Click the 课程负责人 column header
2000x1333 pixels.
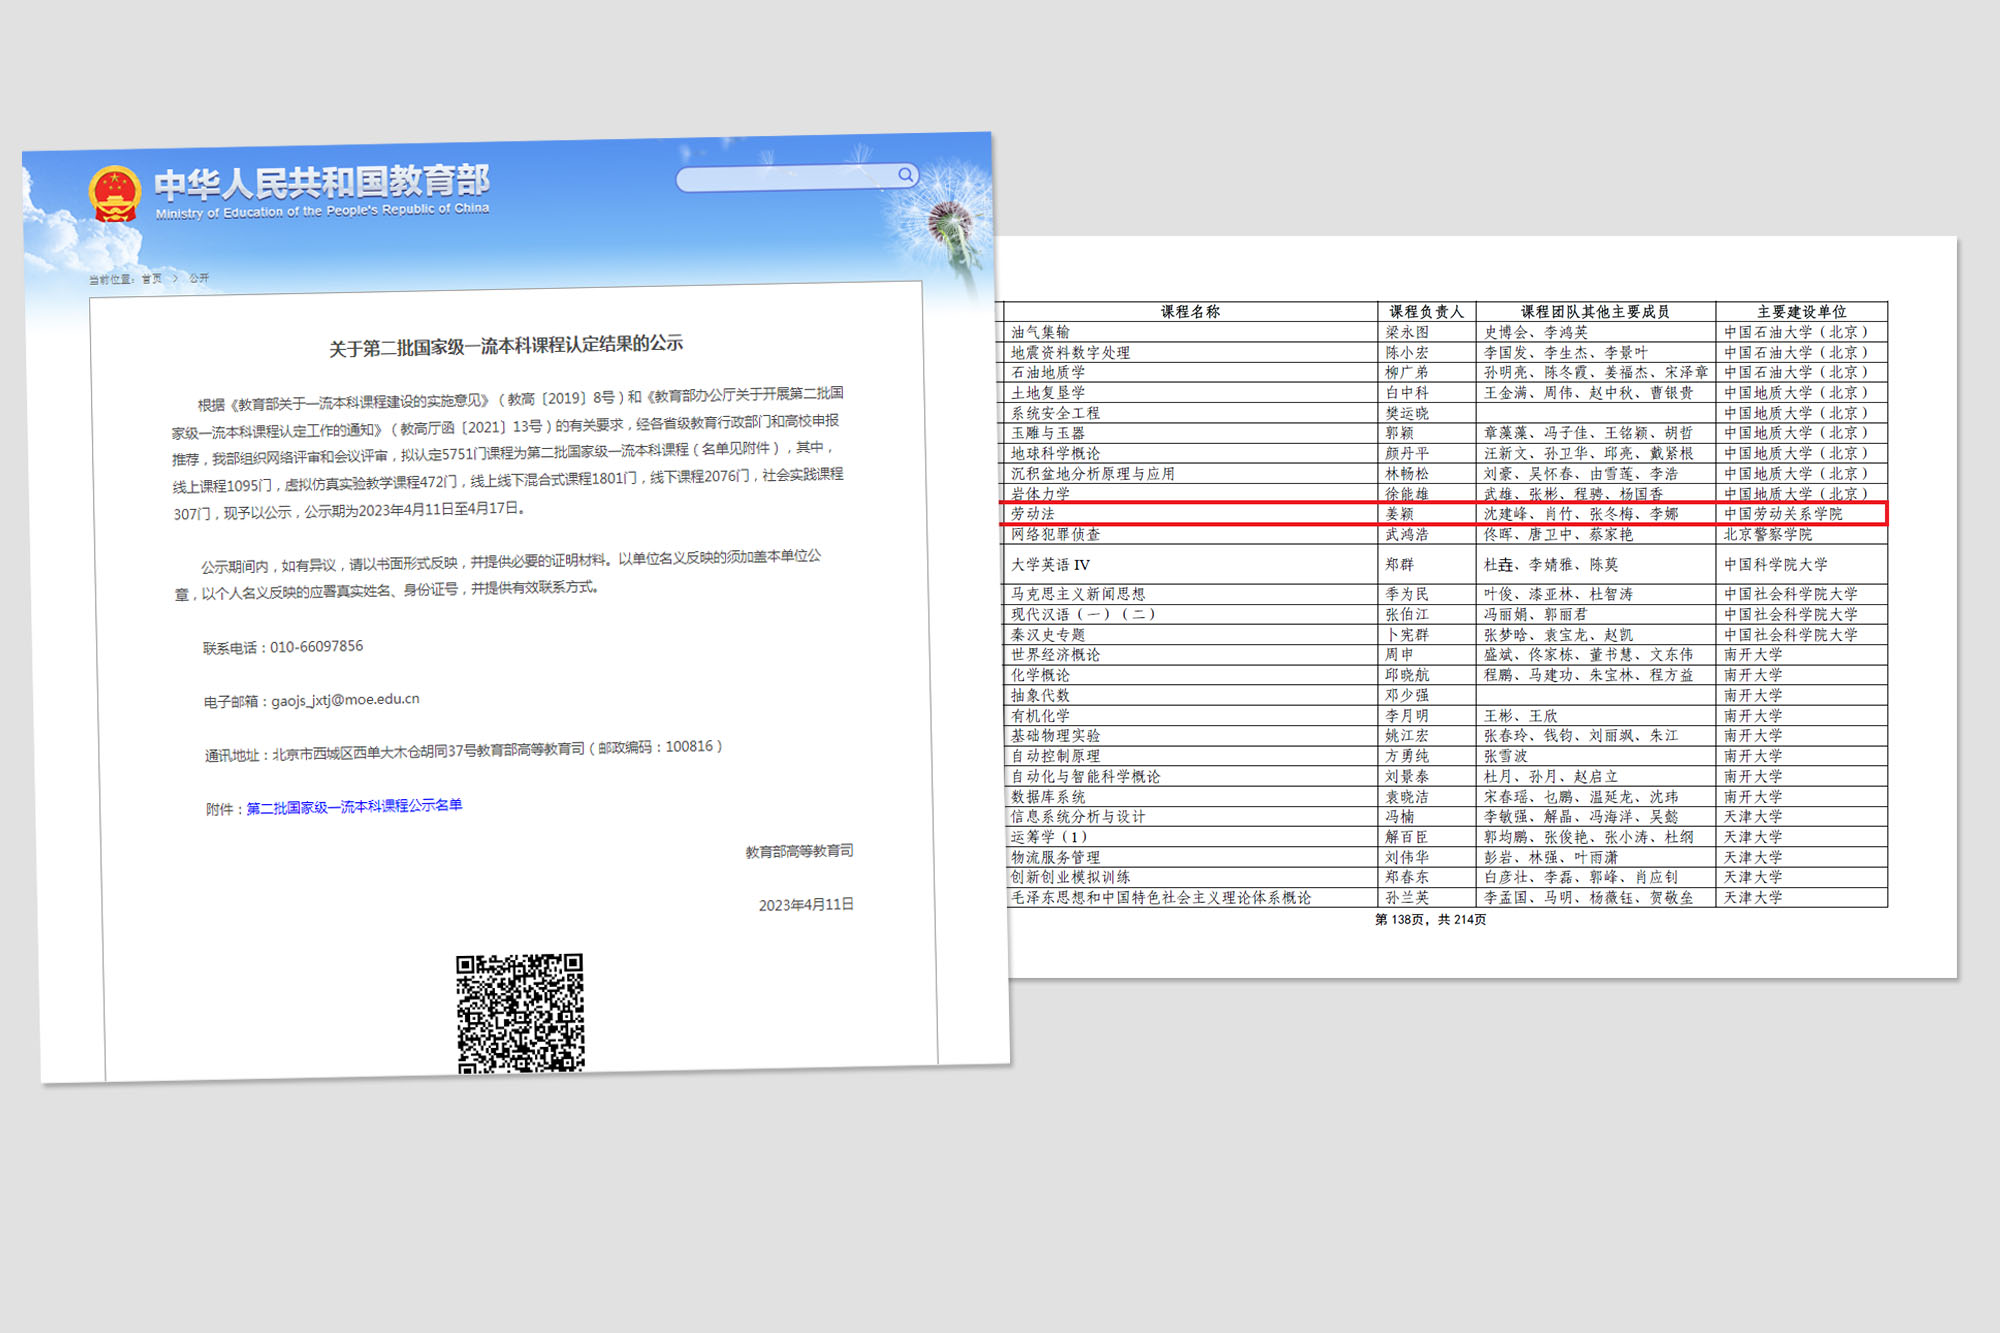[1426, 312]
